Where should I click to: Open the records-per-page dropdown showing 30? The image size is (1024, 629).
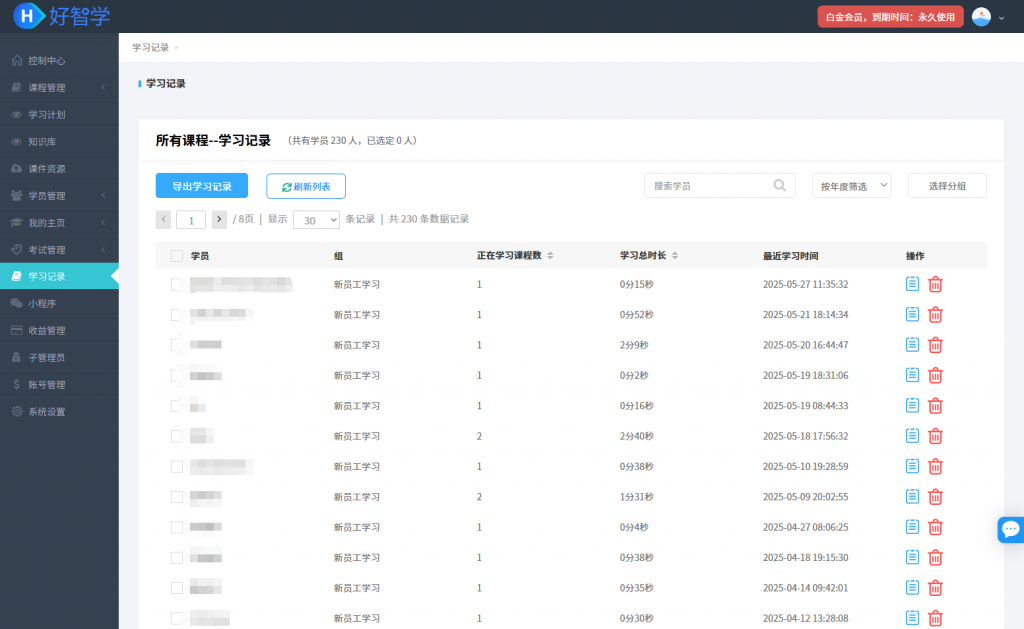tap(316, 220)
